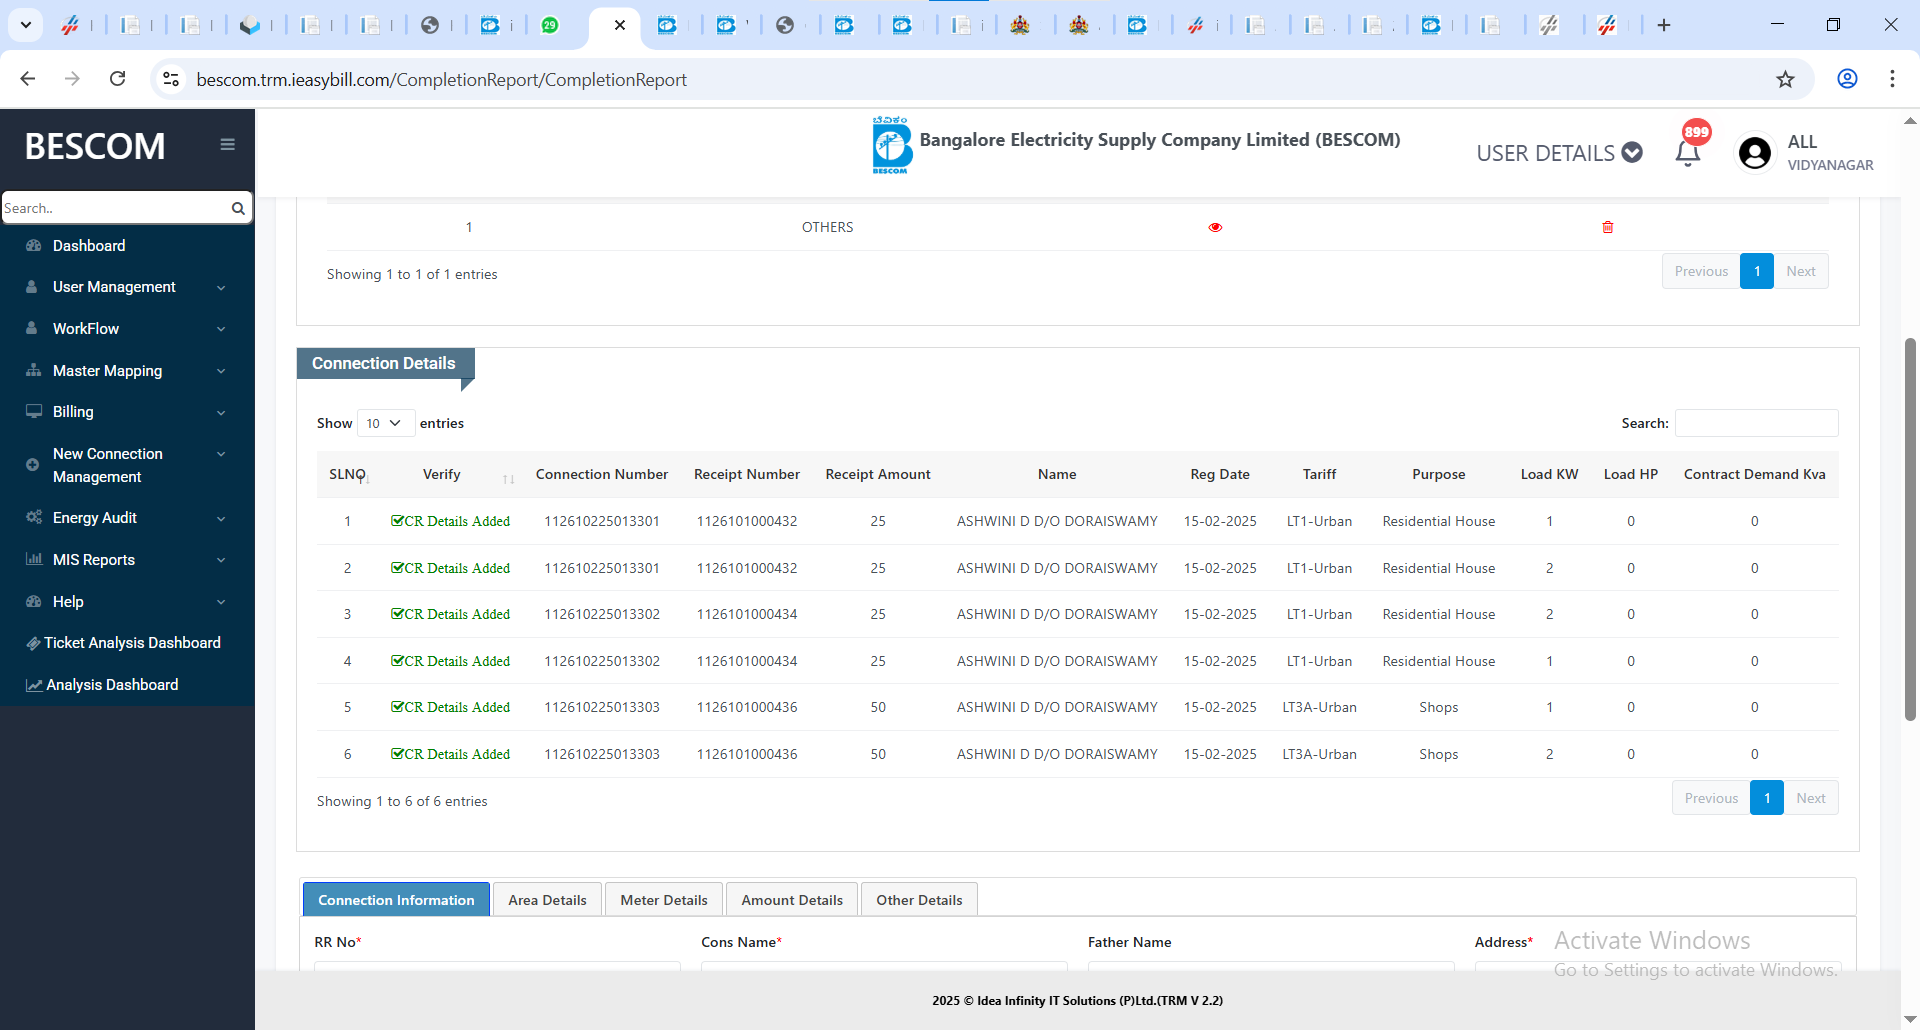
Task: Click the Connection Details search field
Action: click(1756, 424)
